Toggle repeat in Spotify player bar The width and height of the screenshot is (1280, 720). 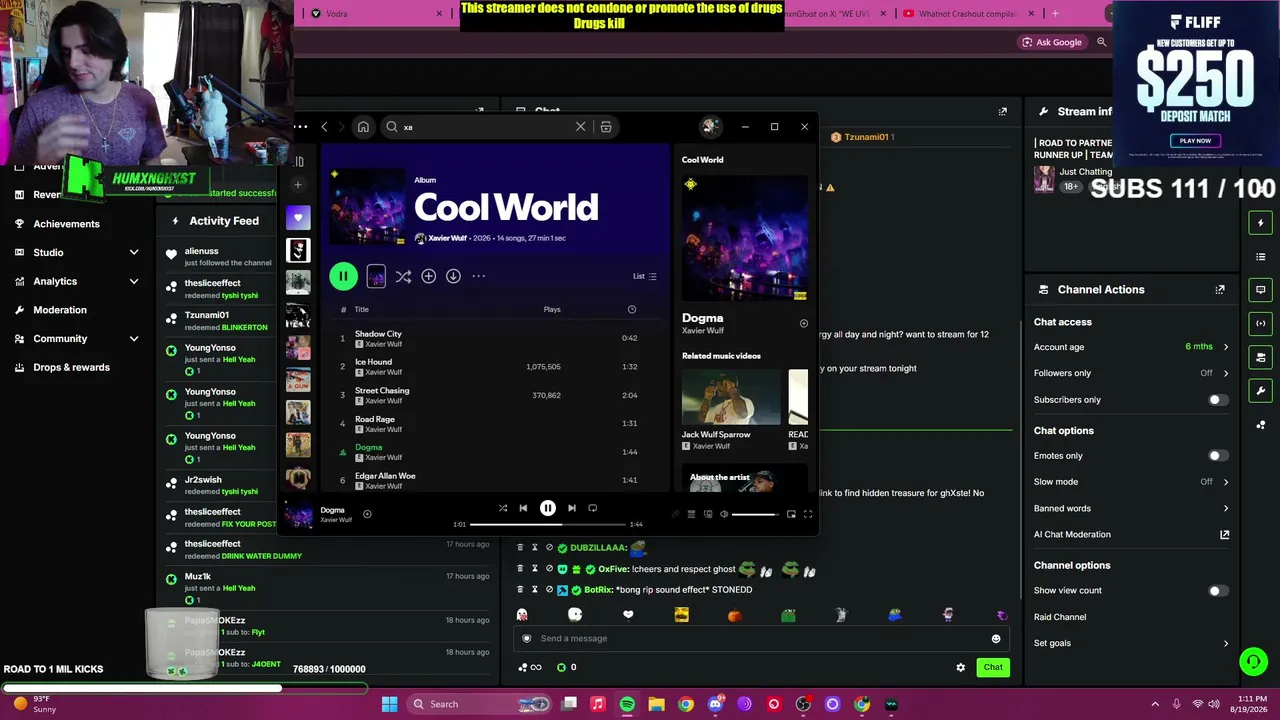click(x=593, y=508)
